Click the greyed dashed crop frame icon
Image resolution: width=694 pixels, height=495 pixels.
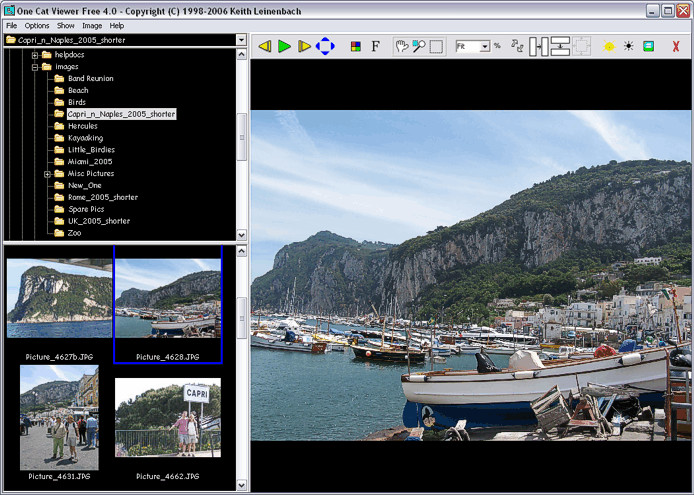pyautogui.click(x=581, y=46)
